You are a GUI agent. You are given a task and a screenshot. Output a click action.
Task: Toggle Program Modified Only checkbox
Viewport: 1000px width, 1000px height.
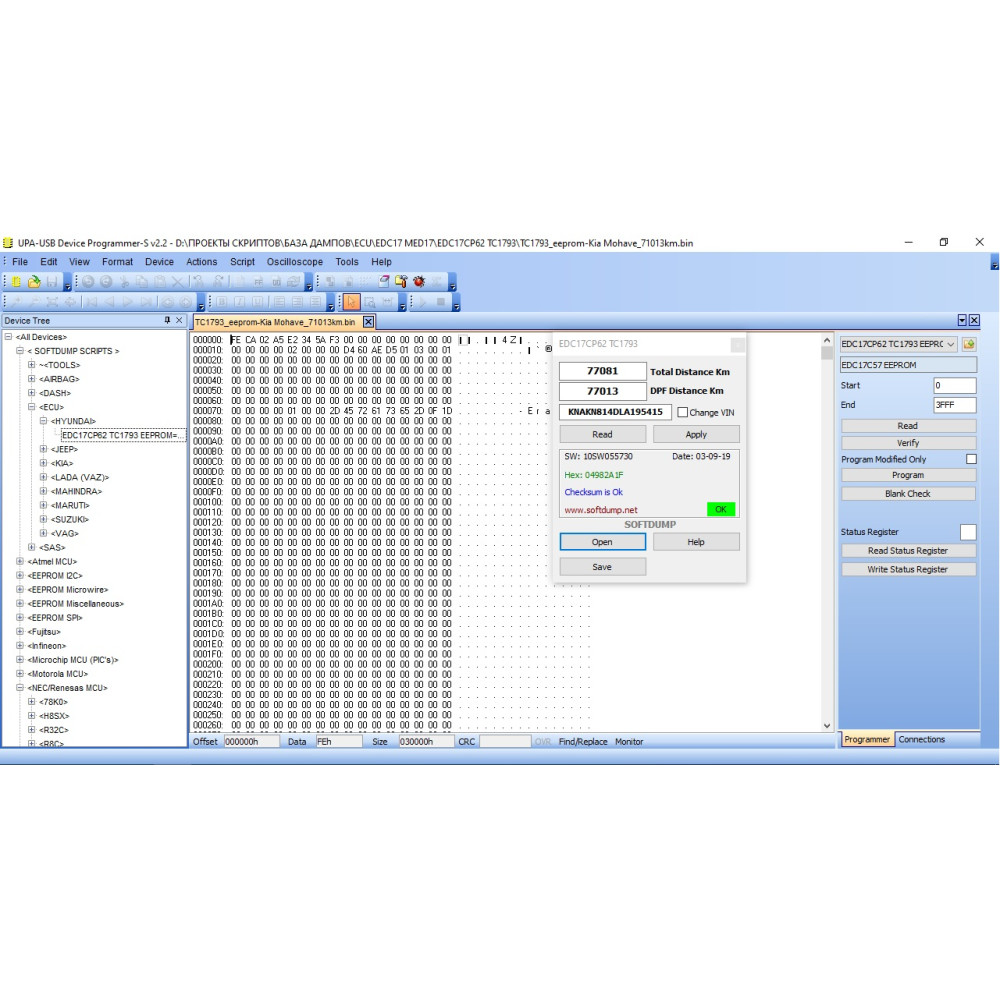pos(971,459)
